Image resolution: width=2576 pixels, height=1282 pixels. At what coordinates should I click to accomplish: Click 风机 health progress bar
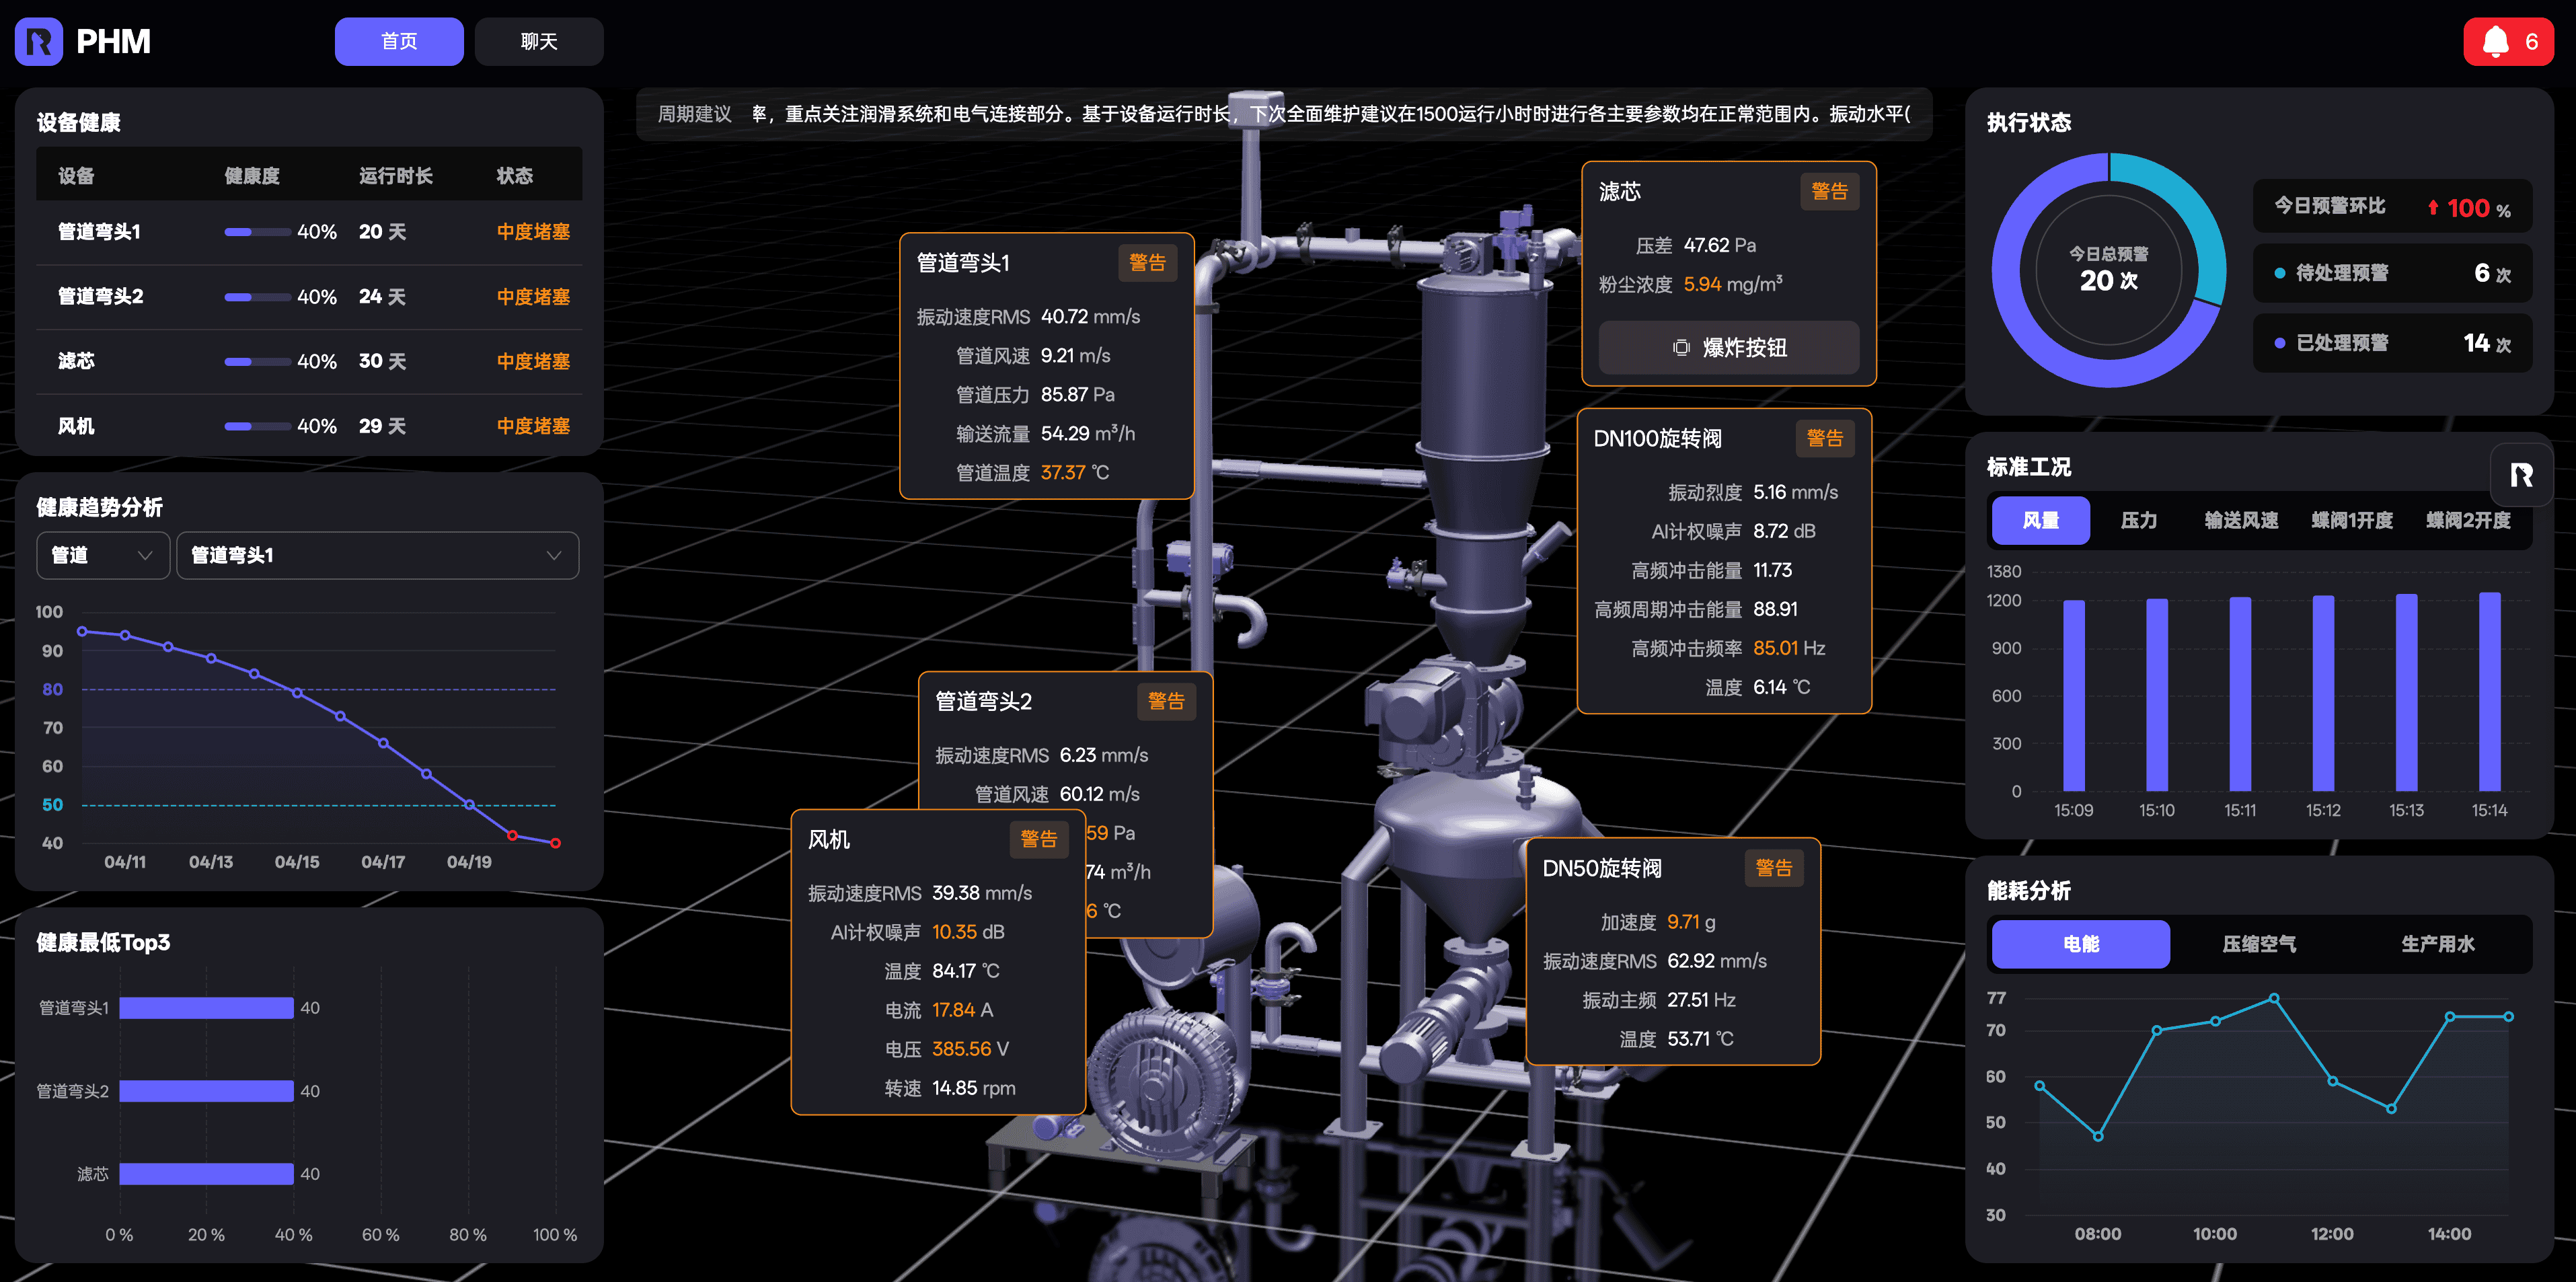click(x=257, y=426)
